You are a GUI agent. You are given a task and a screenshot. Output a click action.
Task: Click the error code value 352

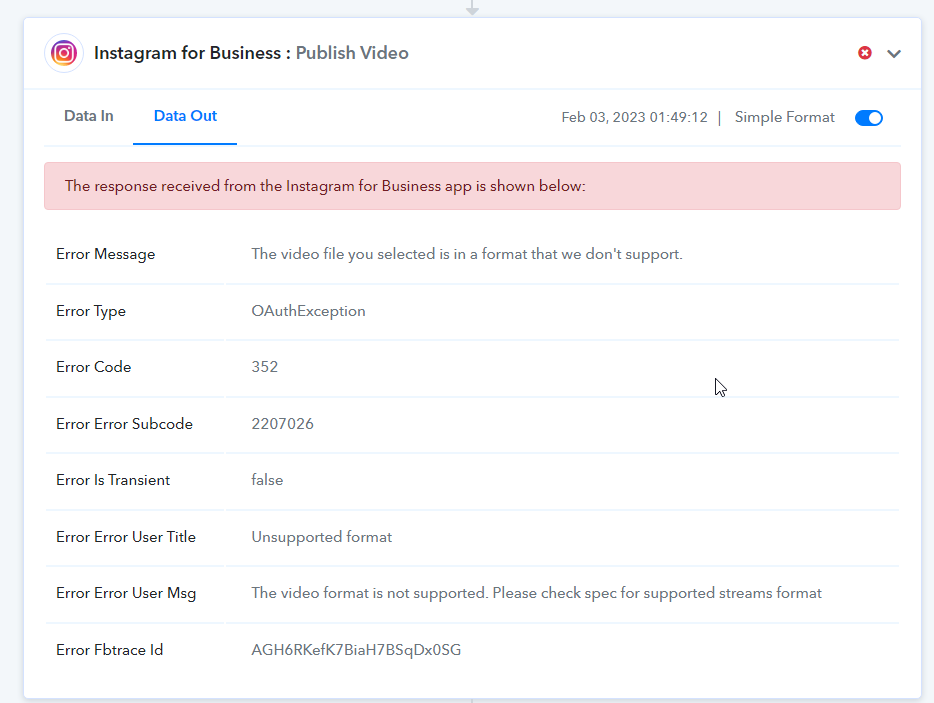(264, 367)
